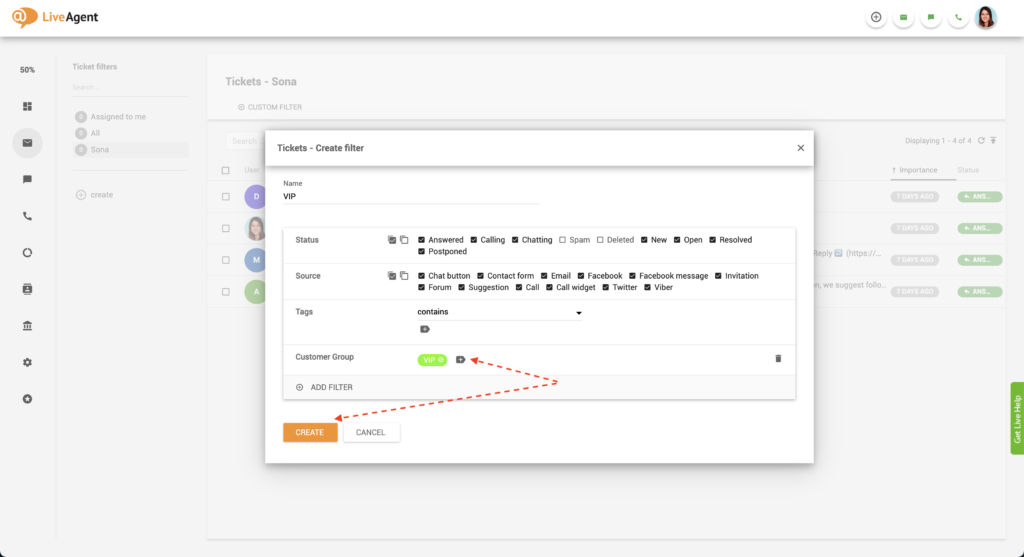The height and width of the screenshot is (557, 1024).
Task: Uncheck the Facebook source checkbox
Action: 579,276
